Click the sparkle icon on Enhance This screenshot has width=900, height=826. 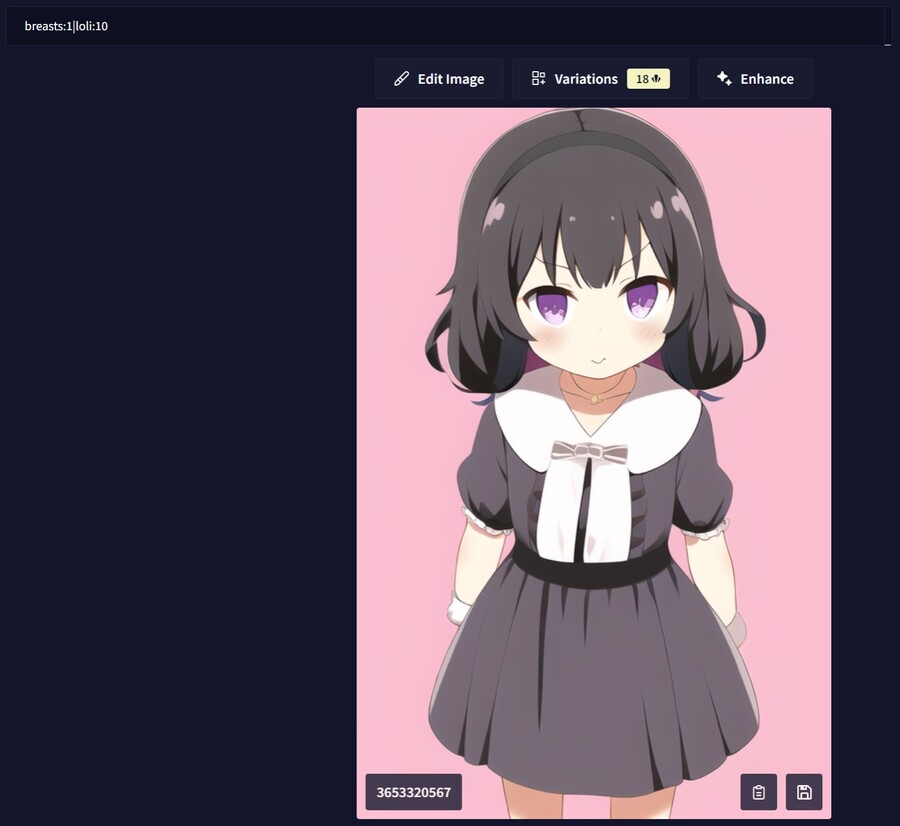[x=724, y=79]
